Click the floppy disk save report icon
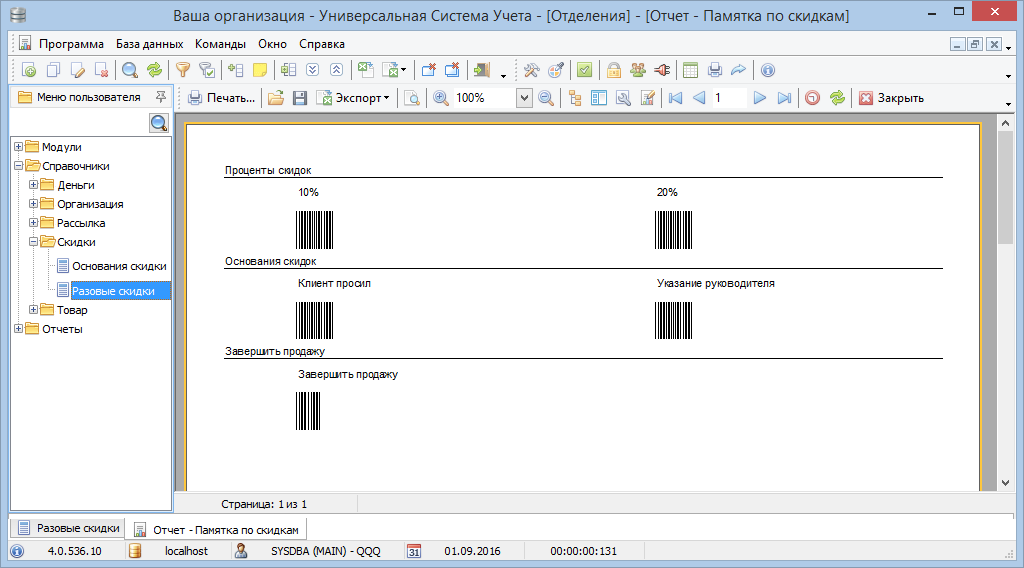1024x568 pixels. [299, 98]
